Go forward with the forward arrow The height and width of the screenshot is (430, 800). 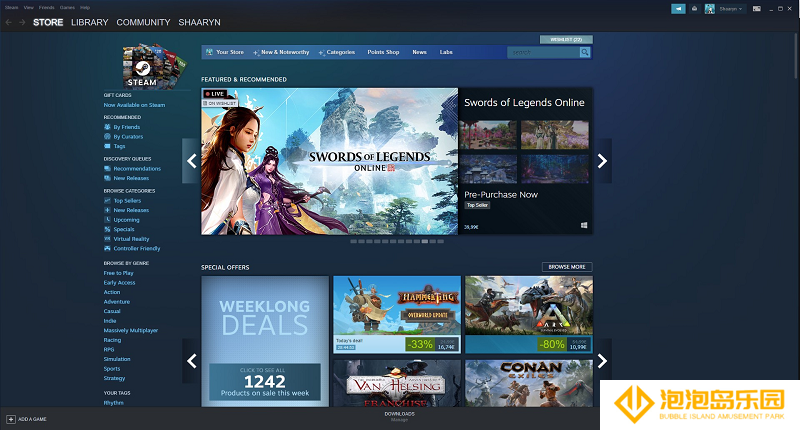tap(22, 22)
